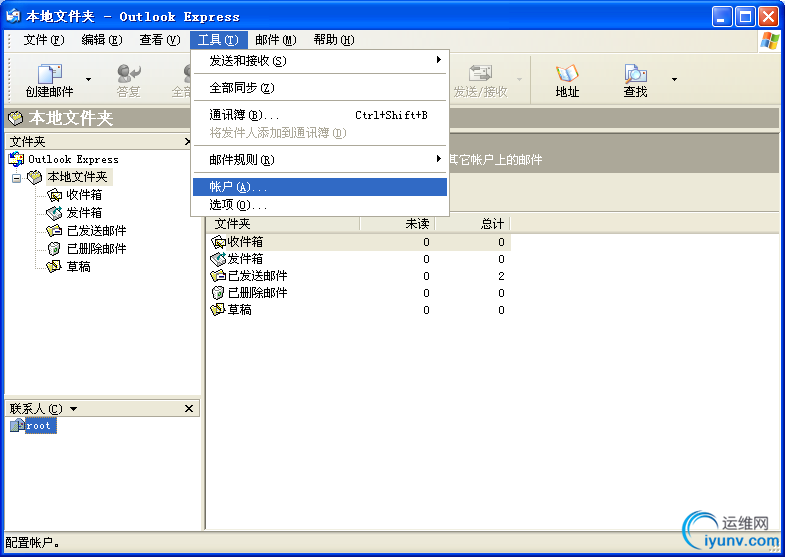Select 发件箱 row icon in folder list
Image resolution: width=785 pixels, height=557 pixels.
[x=218, y=259]
